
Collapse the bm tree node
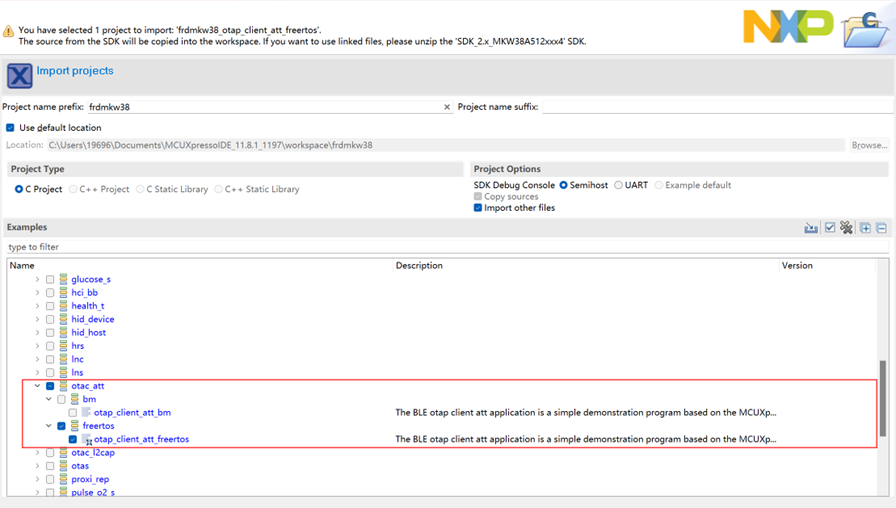[49, 399]
